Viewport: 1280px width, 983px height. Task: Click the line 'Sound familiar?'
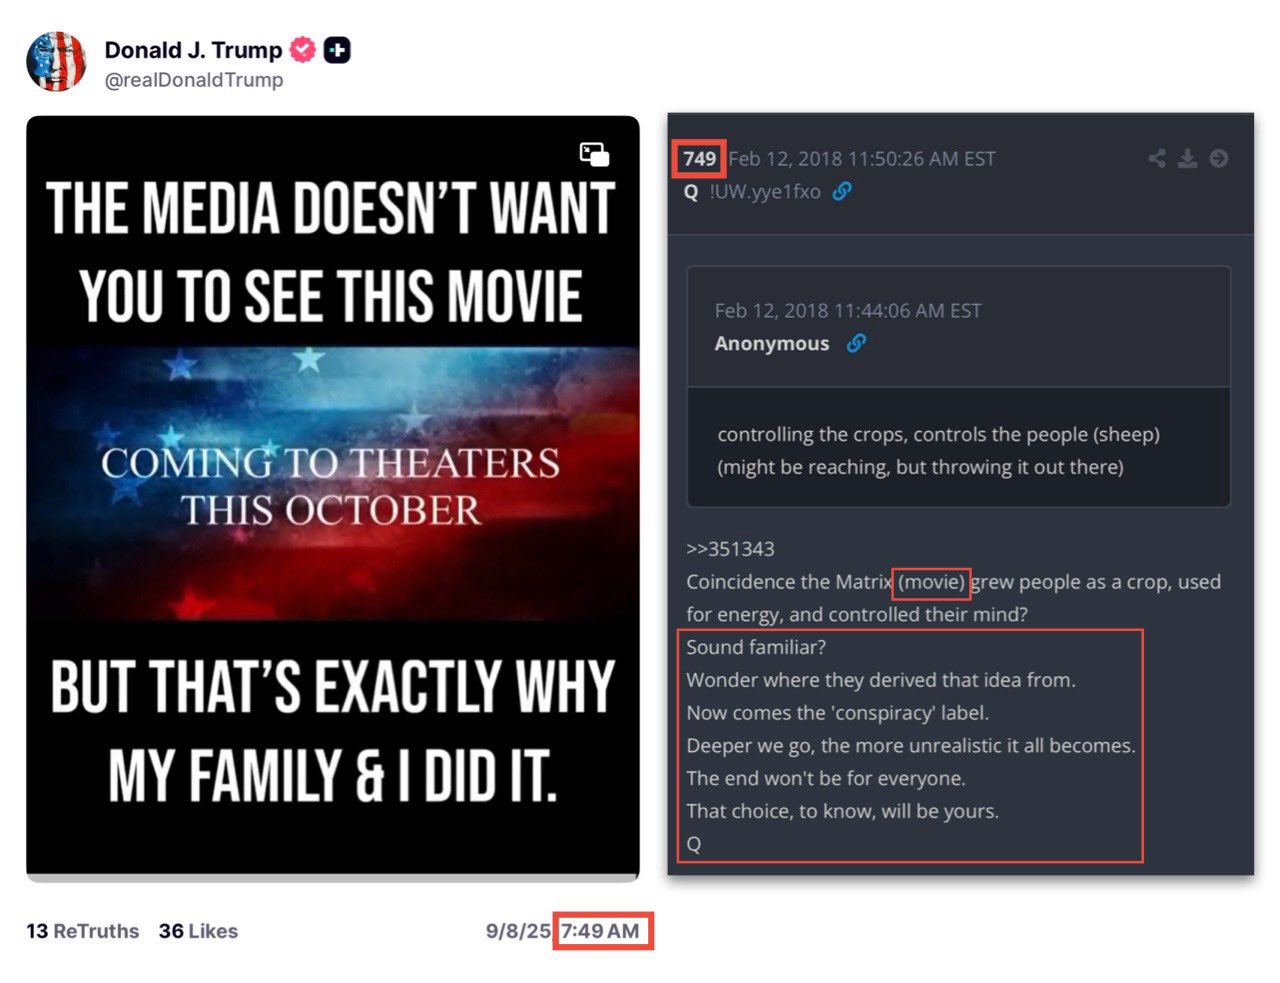pyautogui.click(x=756, y=647)
